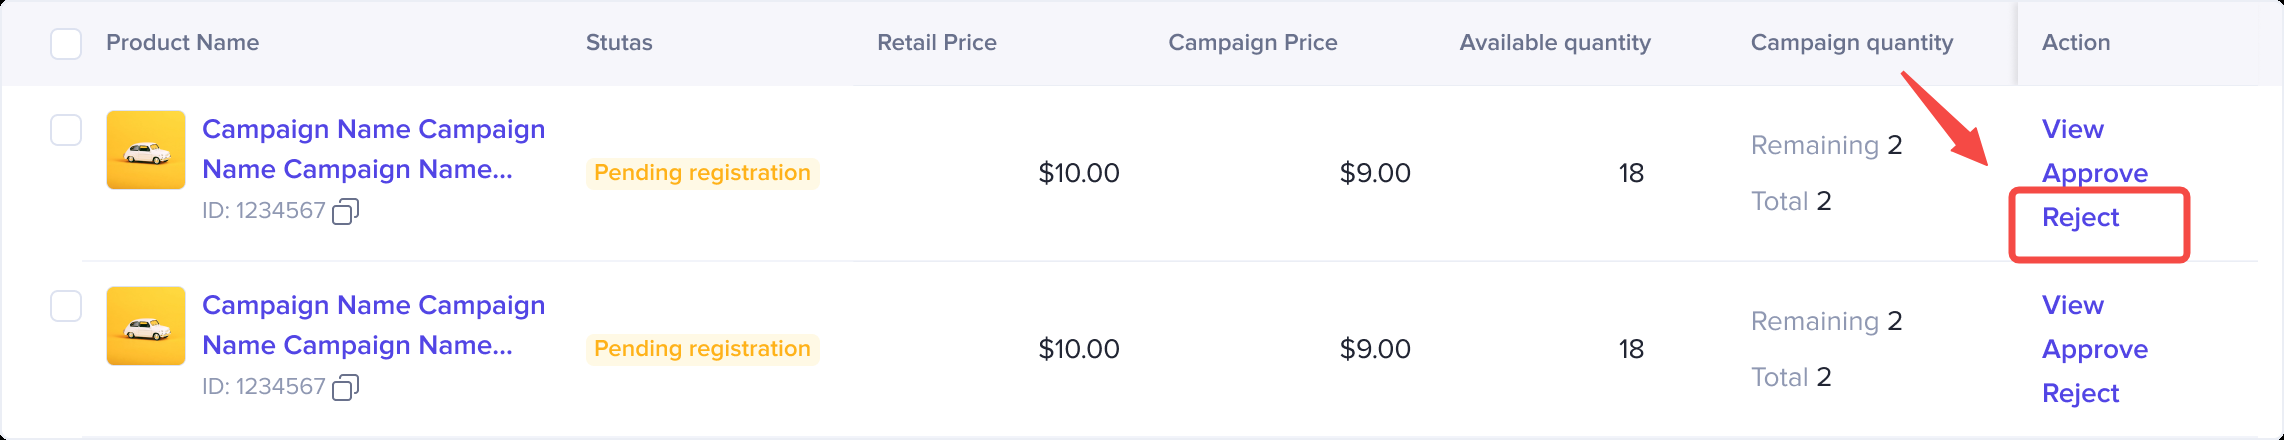Viewport: 2284px width, 440px height.
Task: Toggle the select-all checkbox in table header
Action: click(66, 43)
